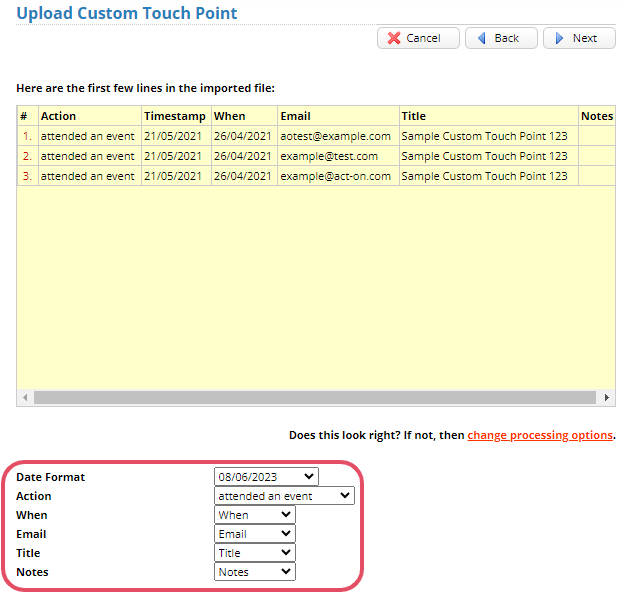Click the Title column header
The image size is (620, 595).
(489, 116)
